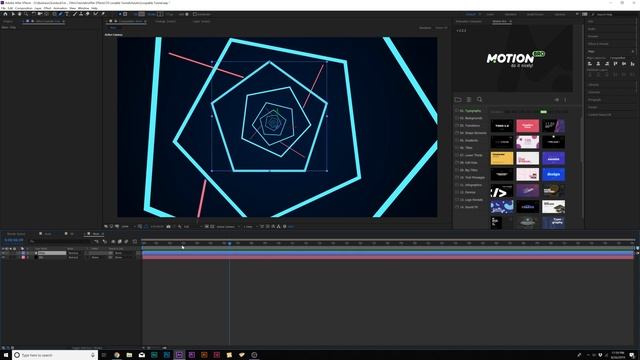The width and height of the screenshot is (640, 360).
Task: Select the Clone Stamp tool
Action: [81, 14]
